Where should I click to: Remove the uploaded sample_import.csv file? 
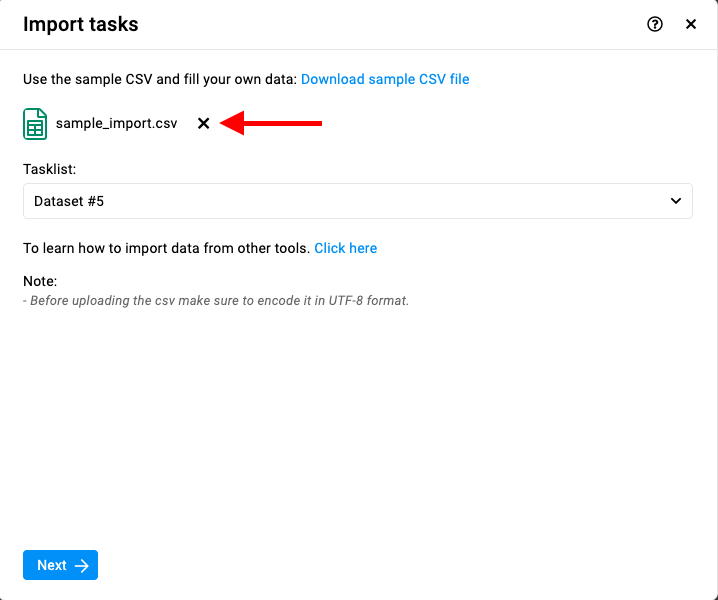(x=203, y=123)
